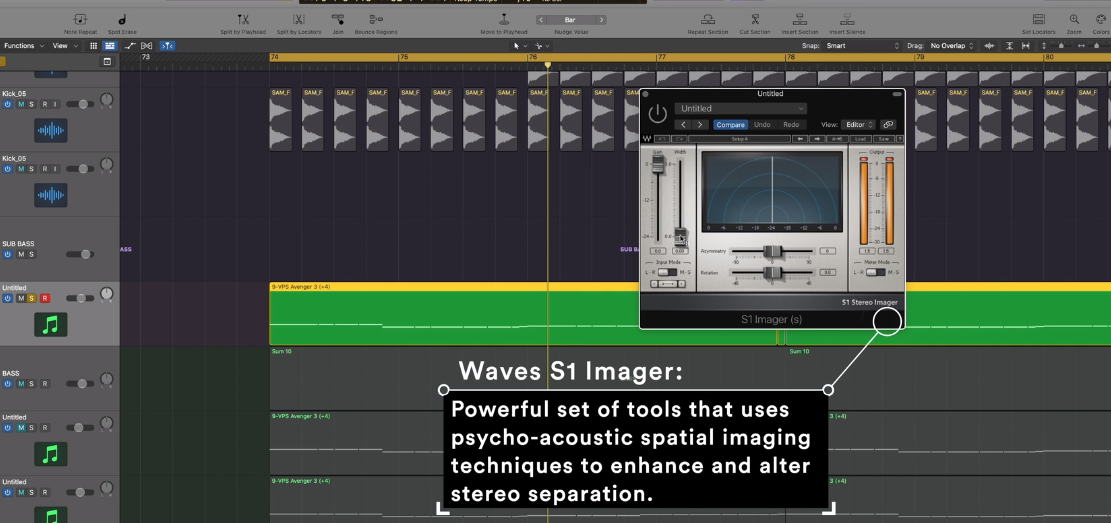Click Repeat Section icon
This screenshot has height=523, width=1111.
[x=707, y=20]
